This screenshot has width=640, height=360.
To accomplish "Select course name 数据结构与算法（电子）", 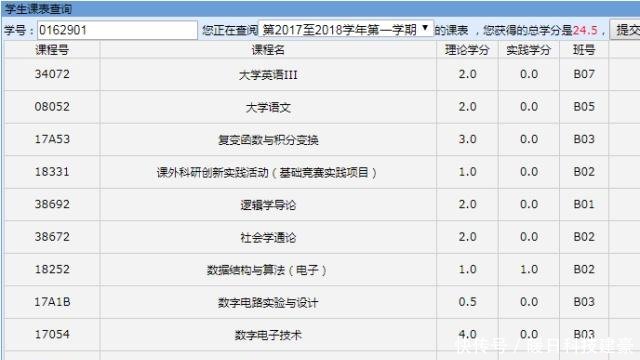I will click(267, 270).
